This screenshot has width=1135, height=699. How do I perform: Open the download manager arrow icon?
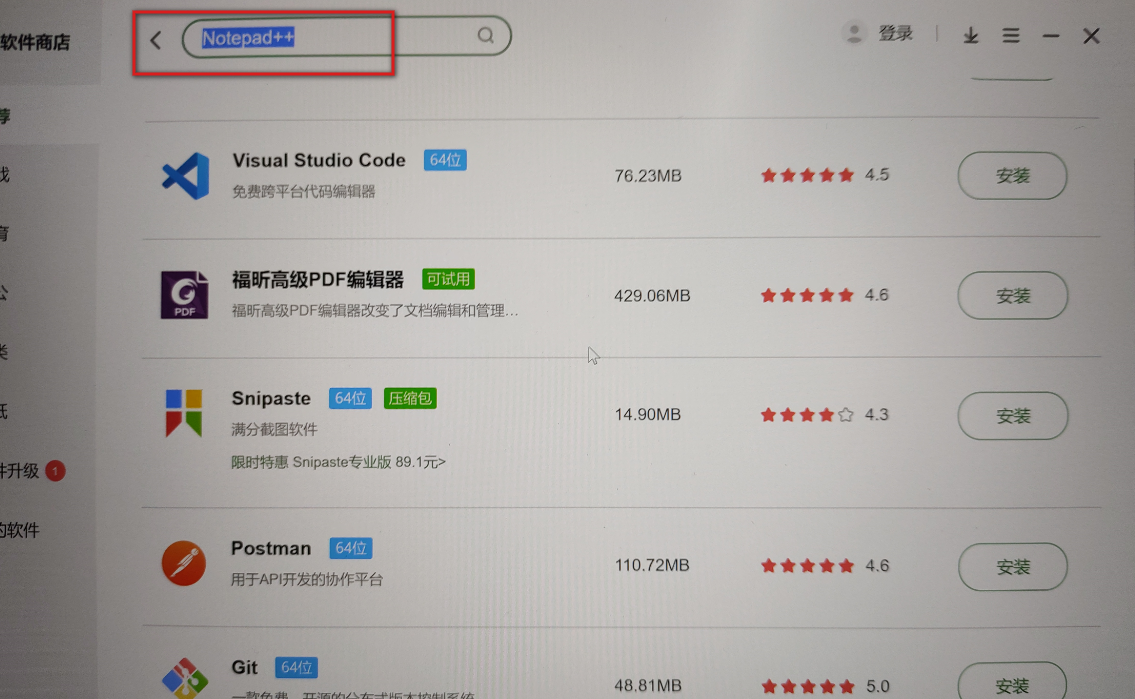[971, 35]
